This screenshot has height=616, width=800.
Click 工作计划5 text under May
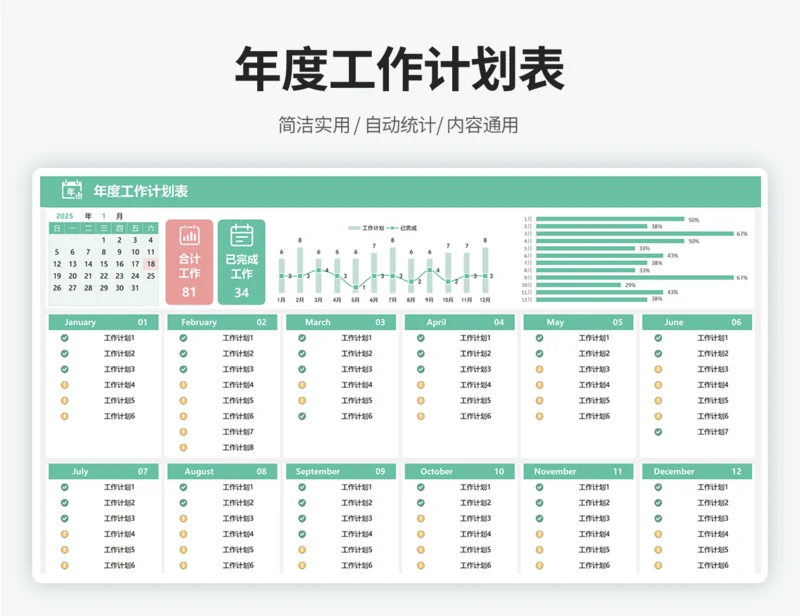coord(594,401)
